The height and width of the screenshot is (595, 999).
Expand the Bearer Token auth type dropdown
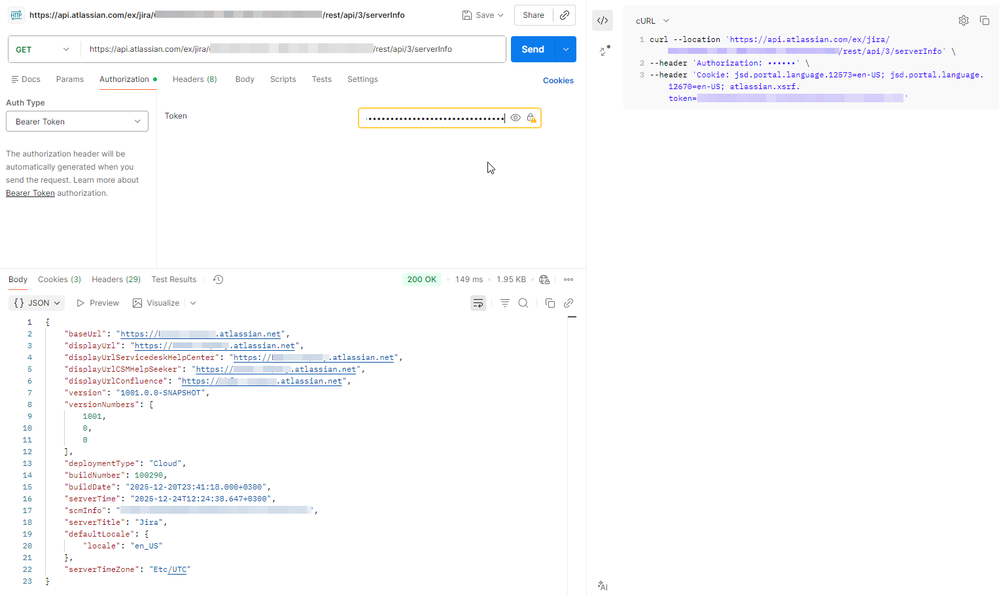click(x=77, y=121)
